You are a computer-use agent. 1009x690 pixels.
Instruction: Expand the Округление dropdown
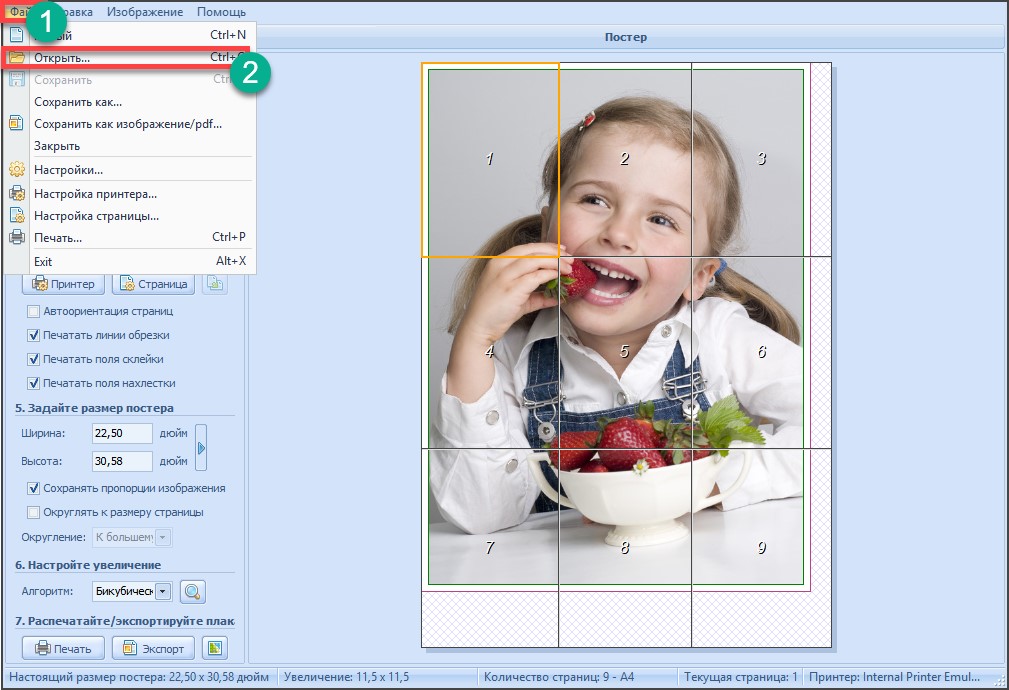163,538
